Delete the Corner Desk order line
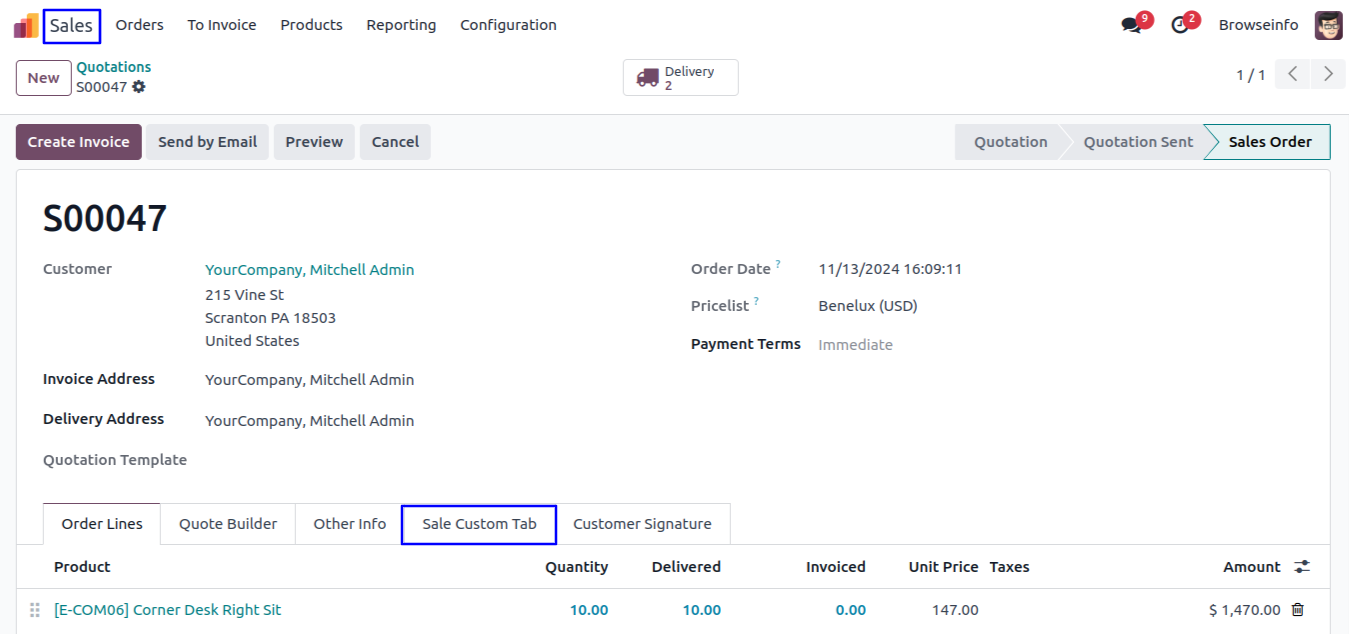Screen dimensions: 1349x634 pos(1298,610)
